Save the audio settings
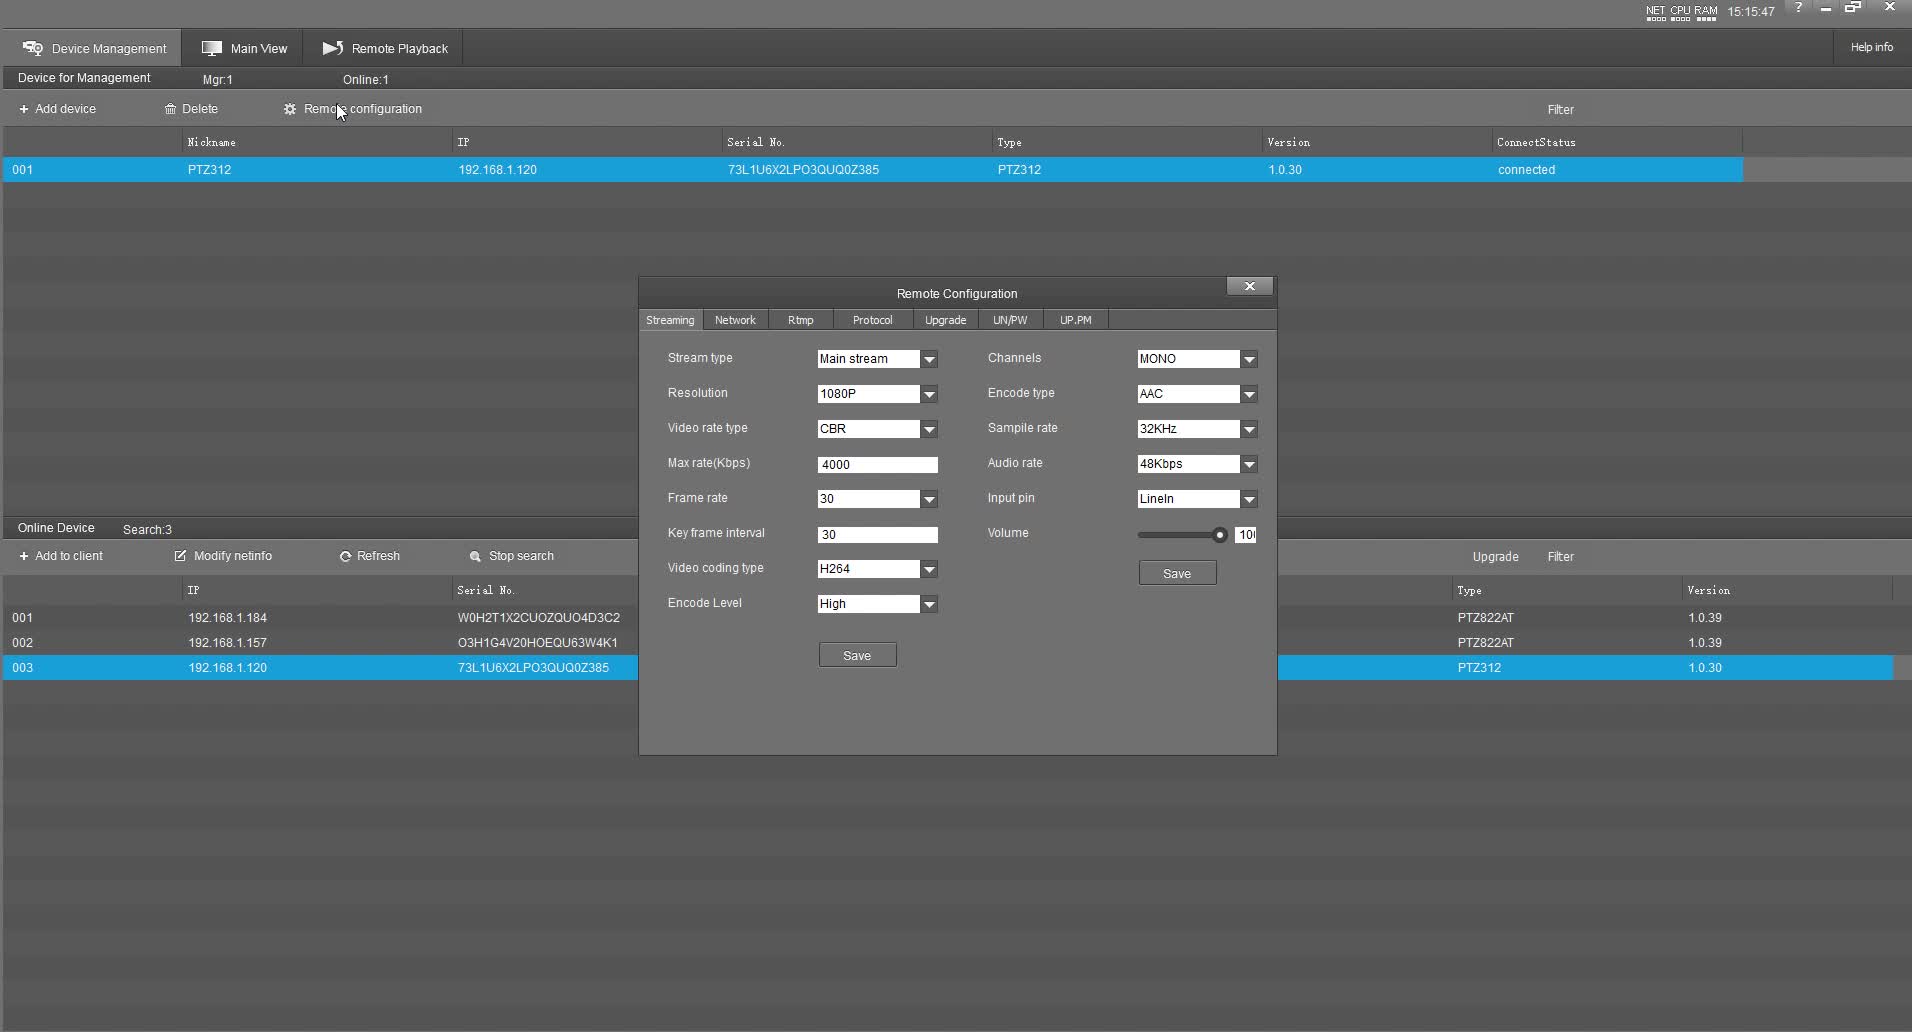The image size is (1912, 1032). (x=1177, y=573)
